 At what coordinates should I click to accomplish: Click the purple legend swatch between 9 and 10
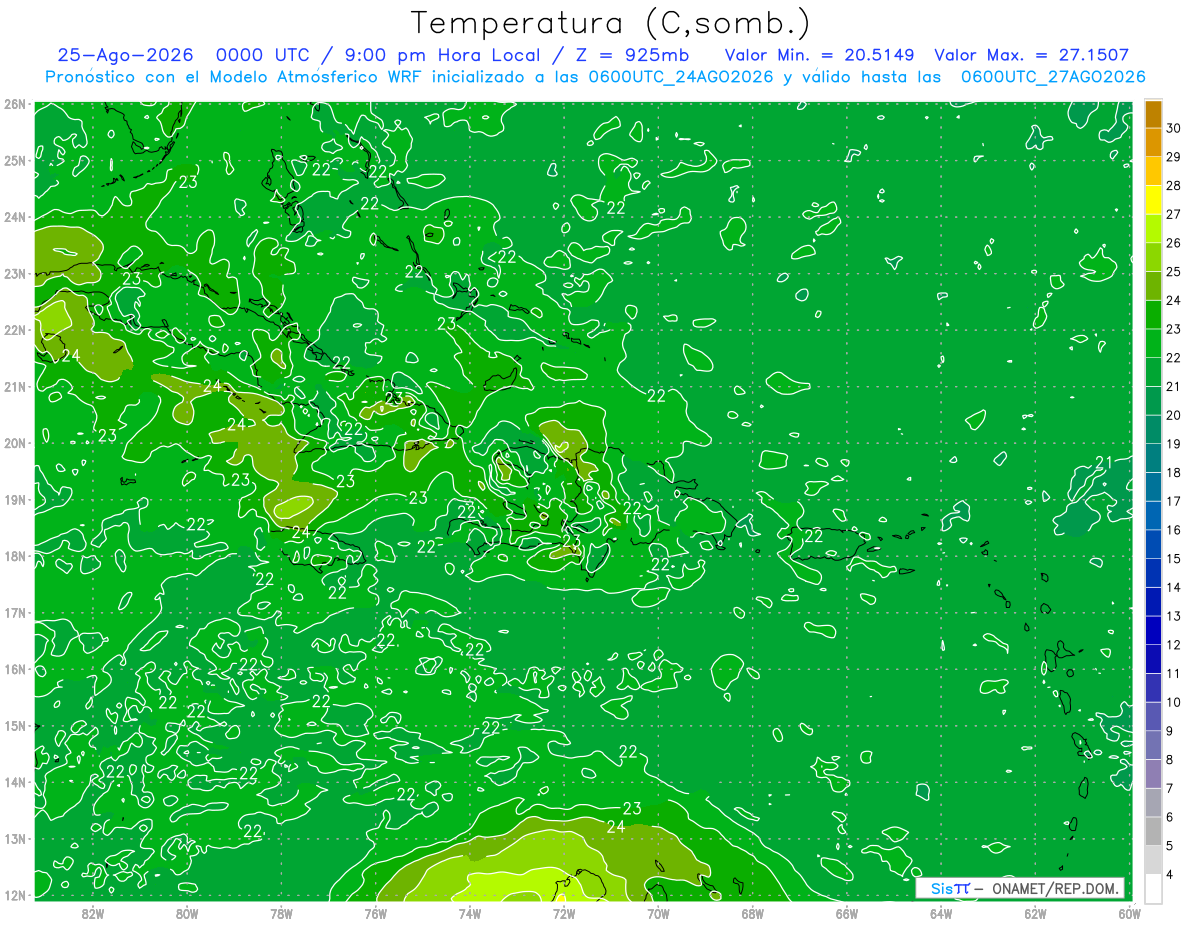pyautogui.click(x=1153, y=716)
